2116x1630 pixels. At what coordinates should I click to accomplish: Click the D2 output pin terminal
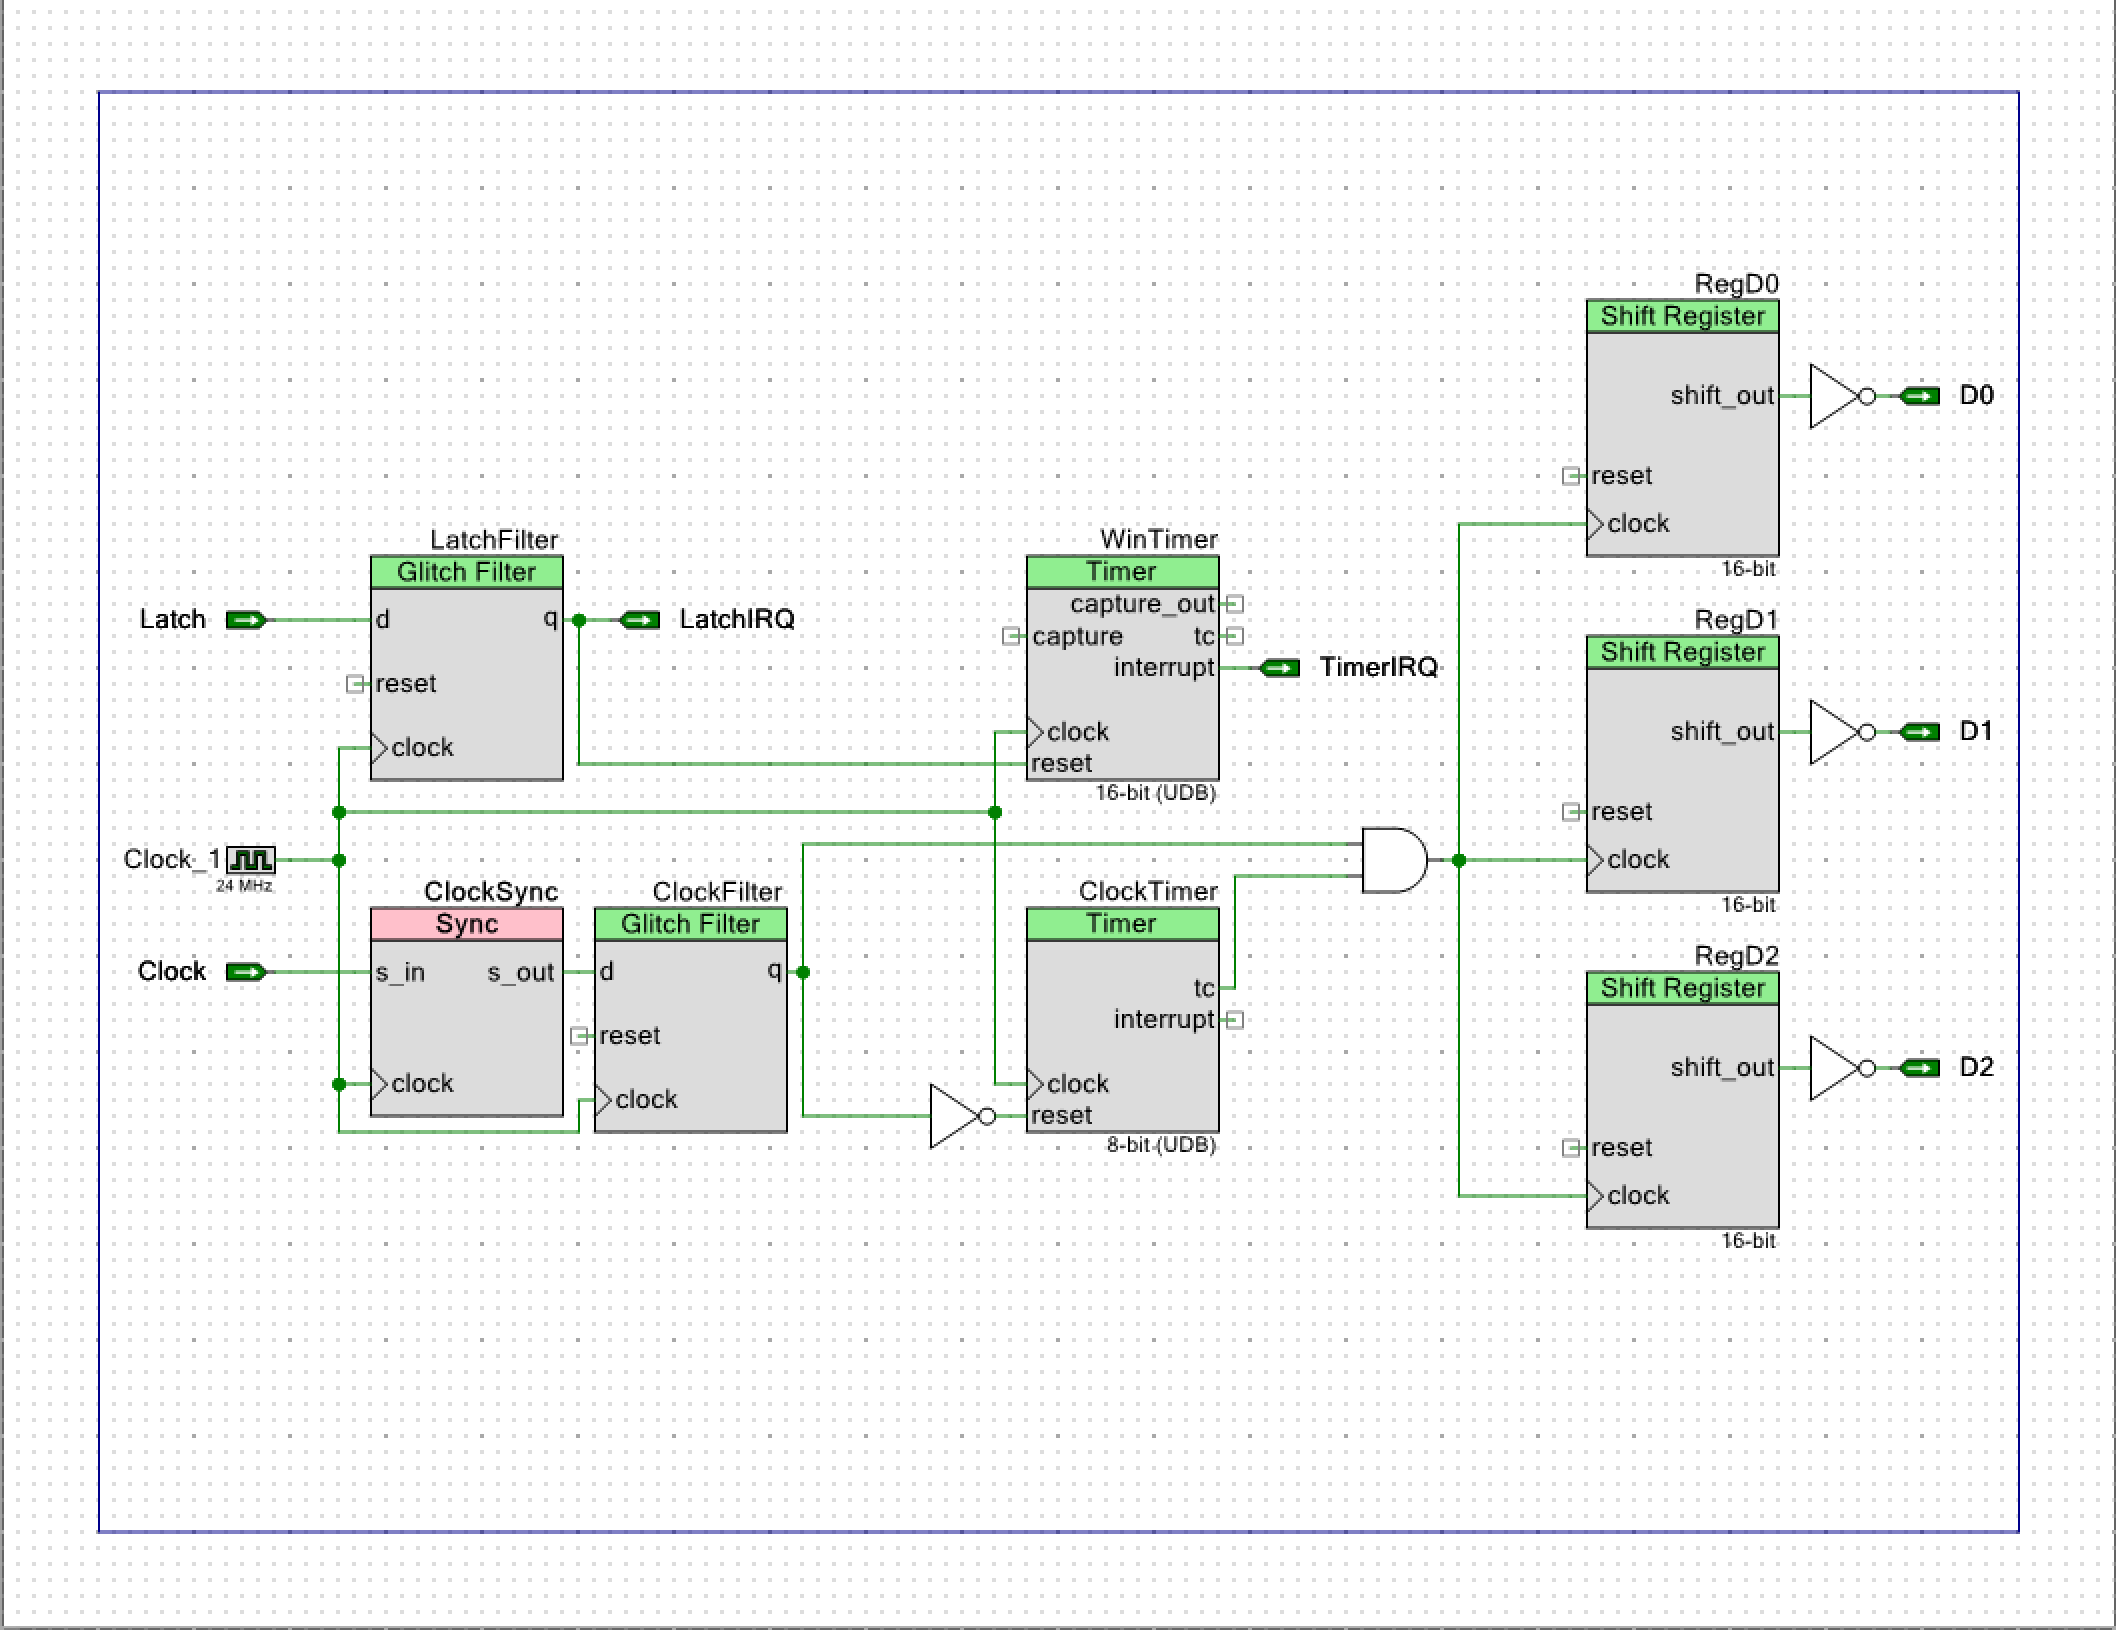[1920, 1068]
